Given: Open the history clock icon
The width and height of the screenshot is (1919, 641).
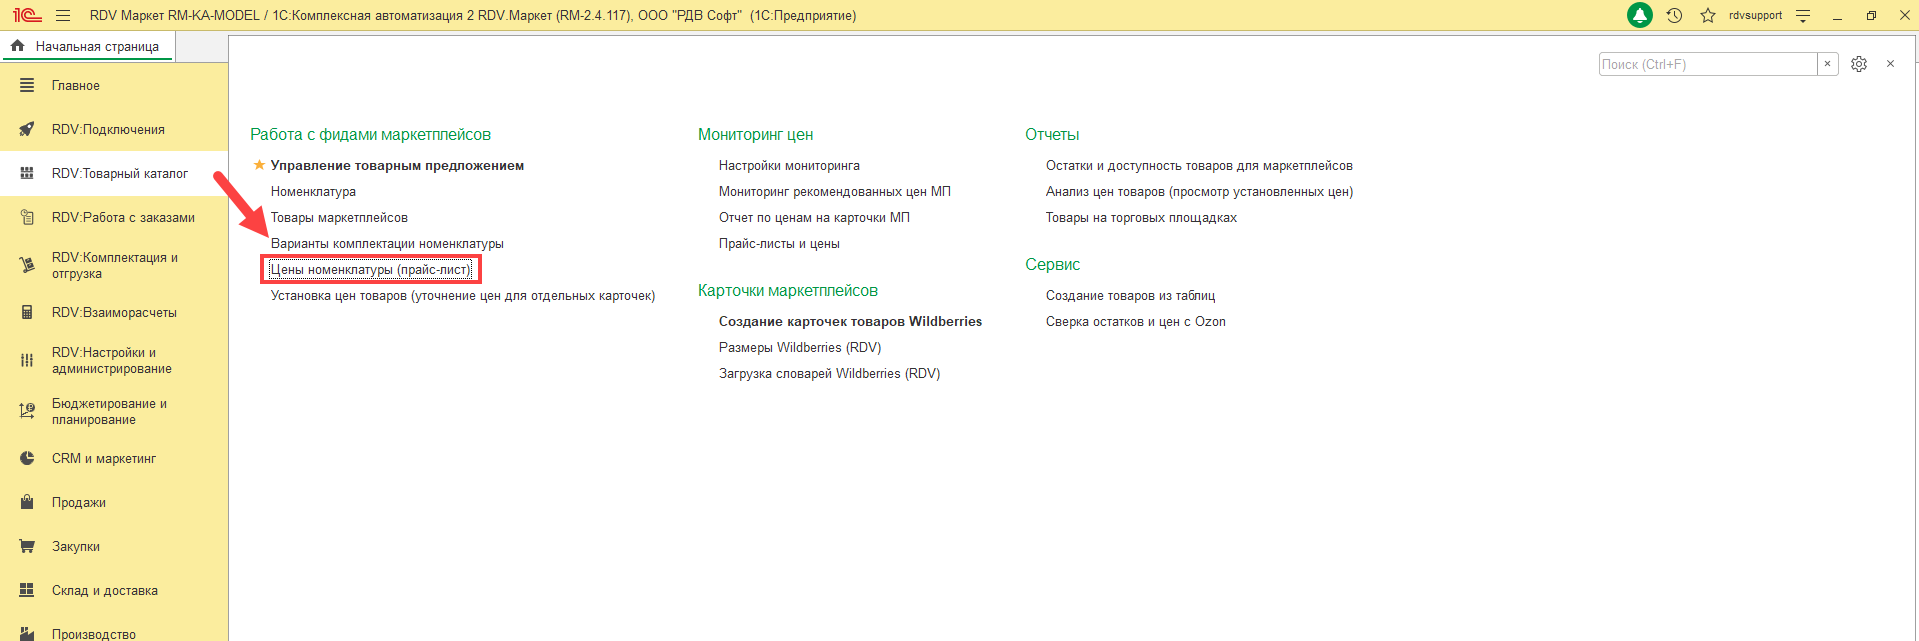Looking at the screenshot, I should tap(1674, 15).
